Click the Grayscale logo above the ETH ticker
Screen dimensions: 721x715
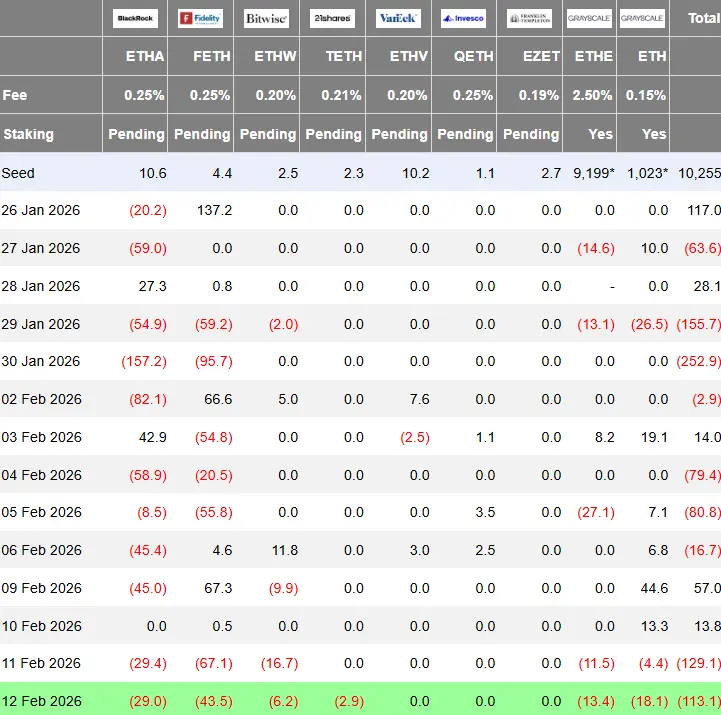(643, 18)
